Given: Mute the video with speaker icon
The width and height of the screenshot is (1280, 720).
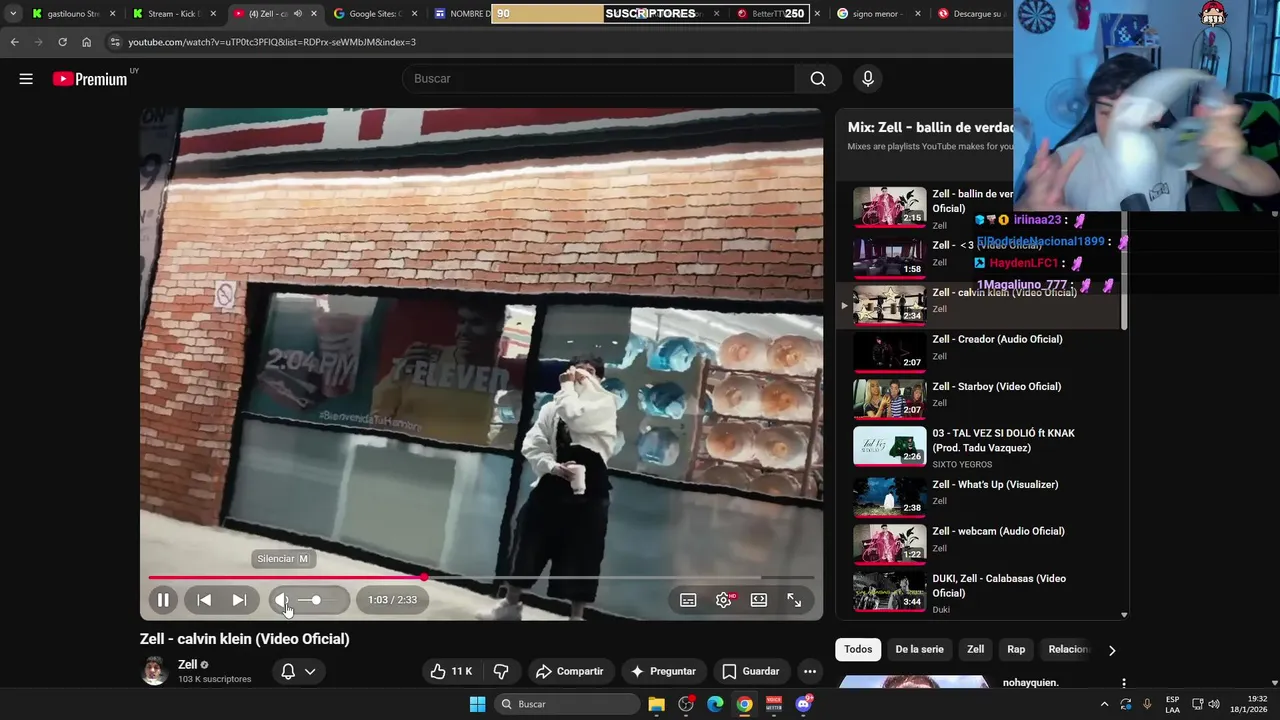Looking at the screenshot, I should pyautogui.click(x=282, y=600).
